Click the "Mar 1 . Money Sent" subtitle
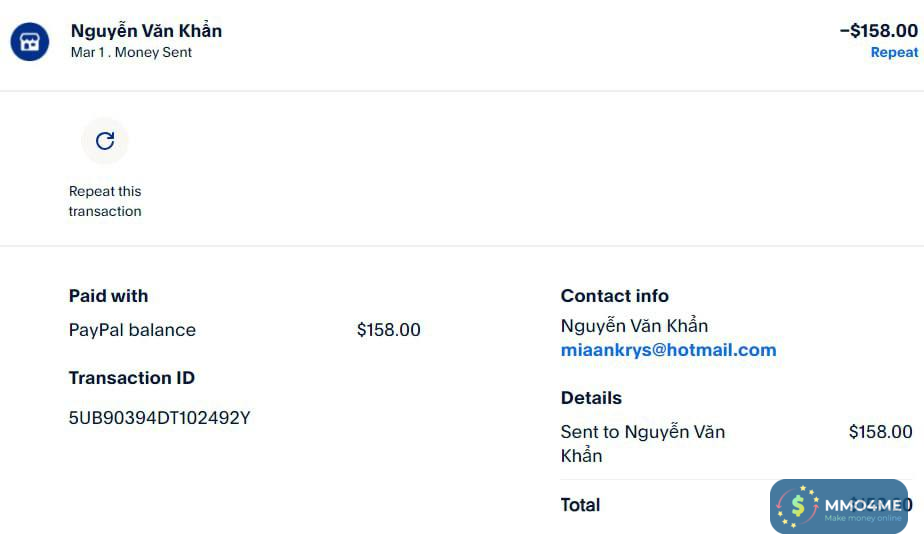Viewport: 924px width, 544px height. coord(131,52)
